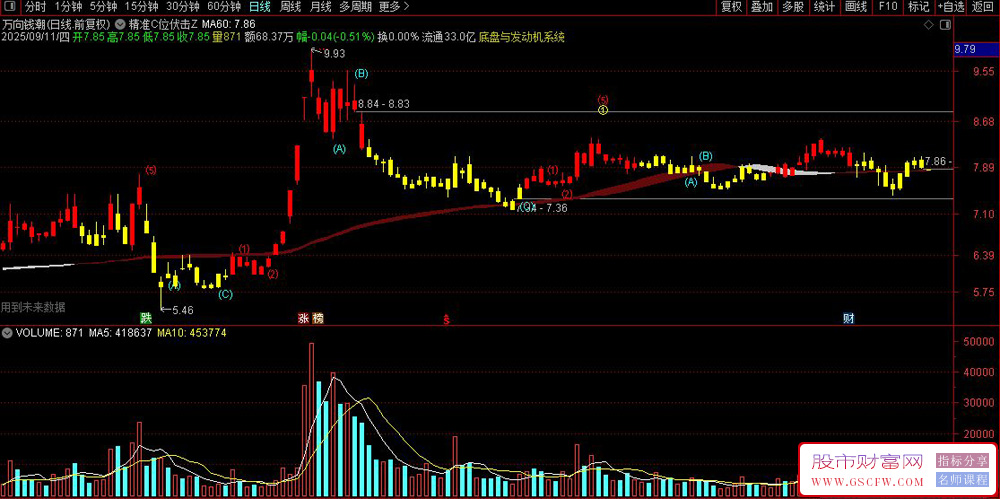Add stock via +自选 button

[951, 7]
